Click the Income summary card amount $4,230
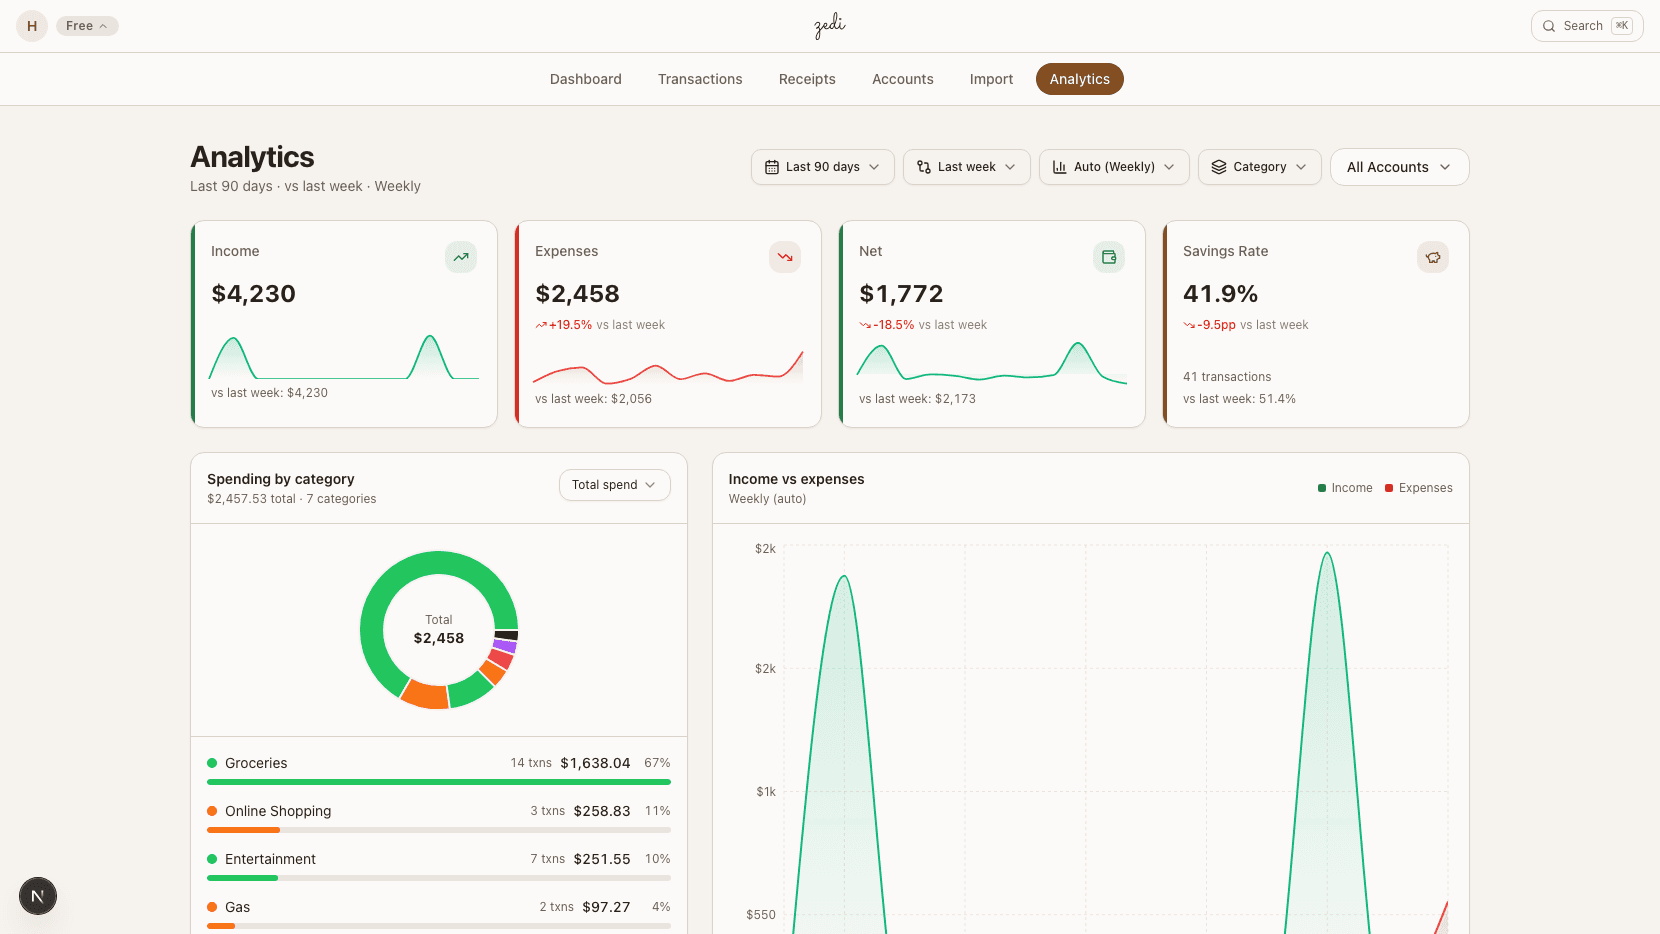1660x934 pixels. 254,294
